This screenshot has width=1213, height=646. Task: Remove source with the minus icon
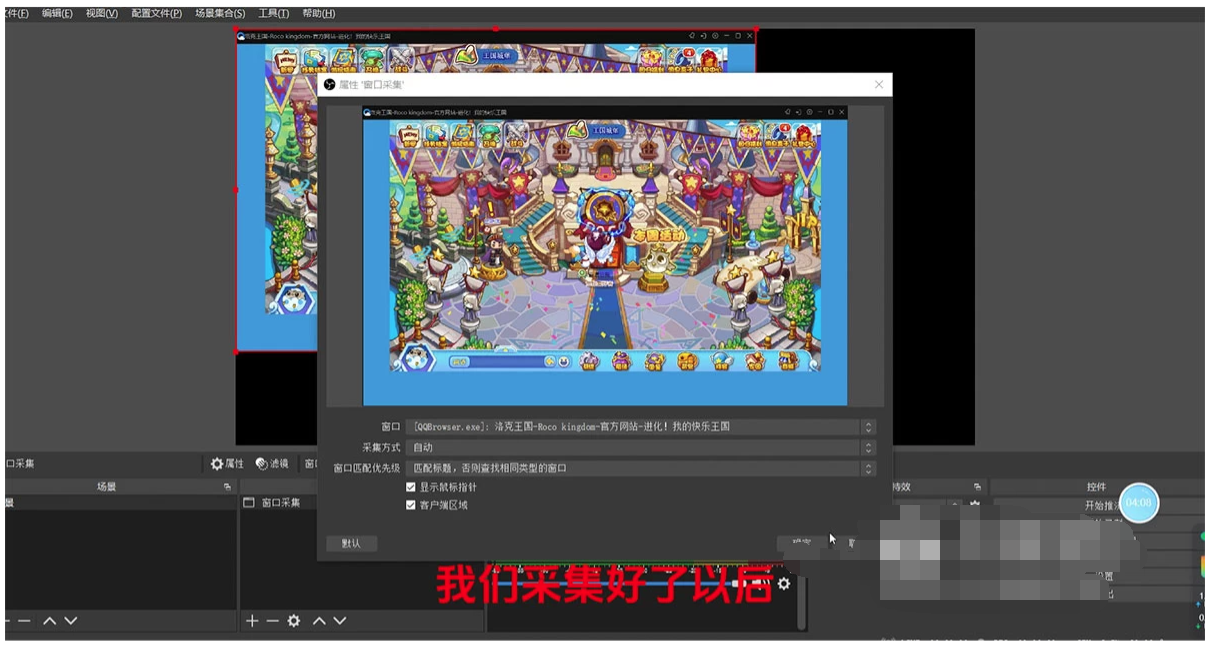click(272, 621)
